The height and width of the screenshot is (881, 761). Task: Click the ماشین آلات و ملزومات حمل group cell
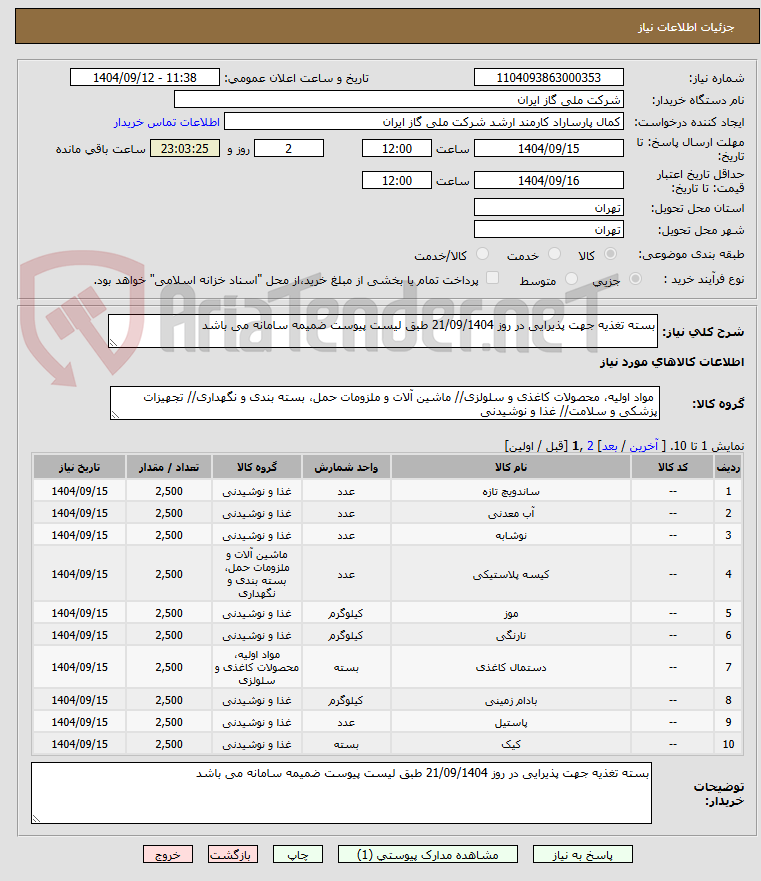(257, 574)
